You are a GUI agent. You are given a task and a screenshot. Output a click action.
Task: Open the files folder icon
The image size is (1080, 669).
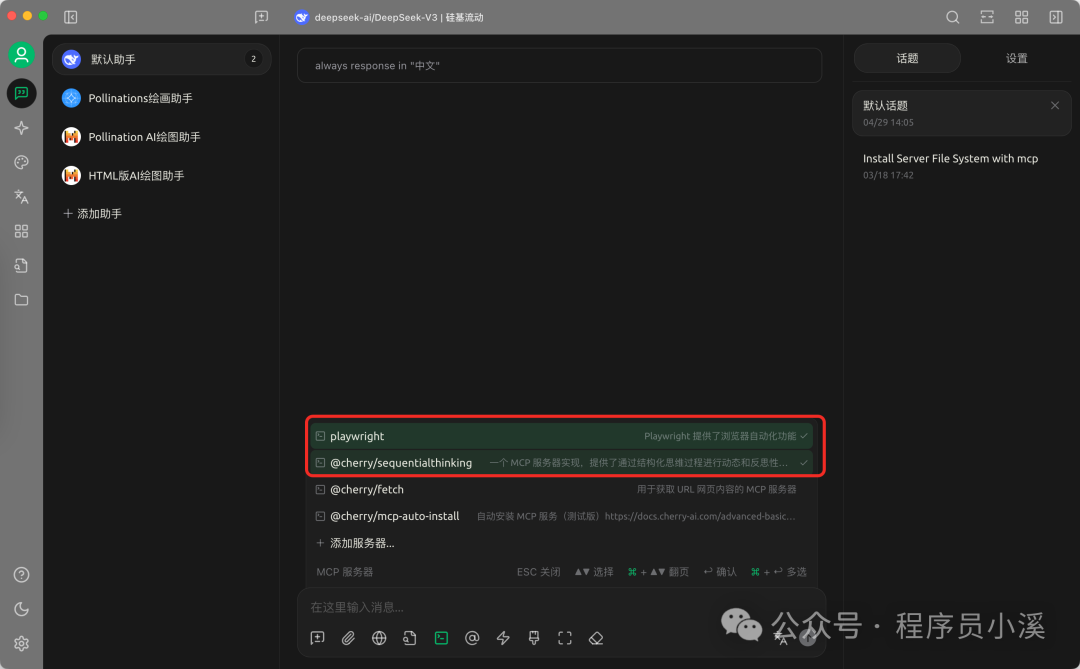tap(21, 300)
